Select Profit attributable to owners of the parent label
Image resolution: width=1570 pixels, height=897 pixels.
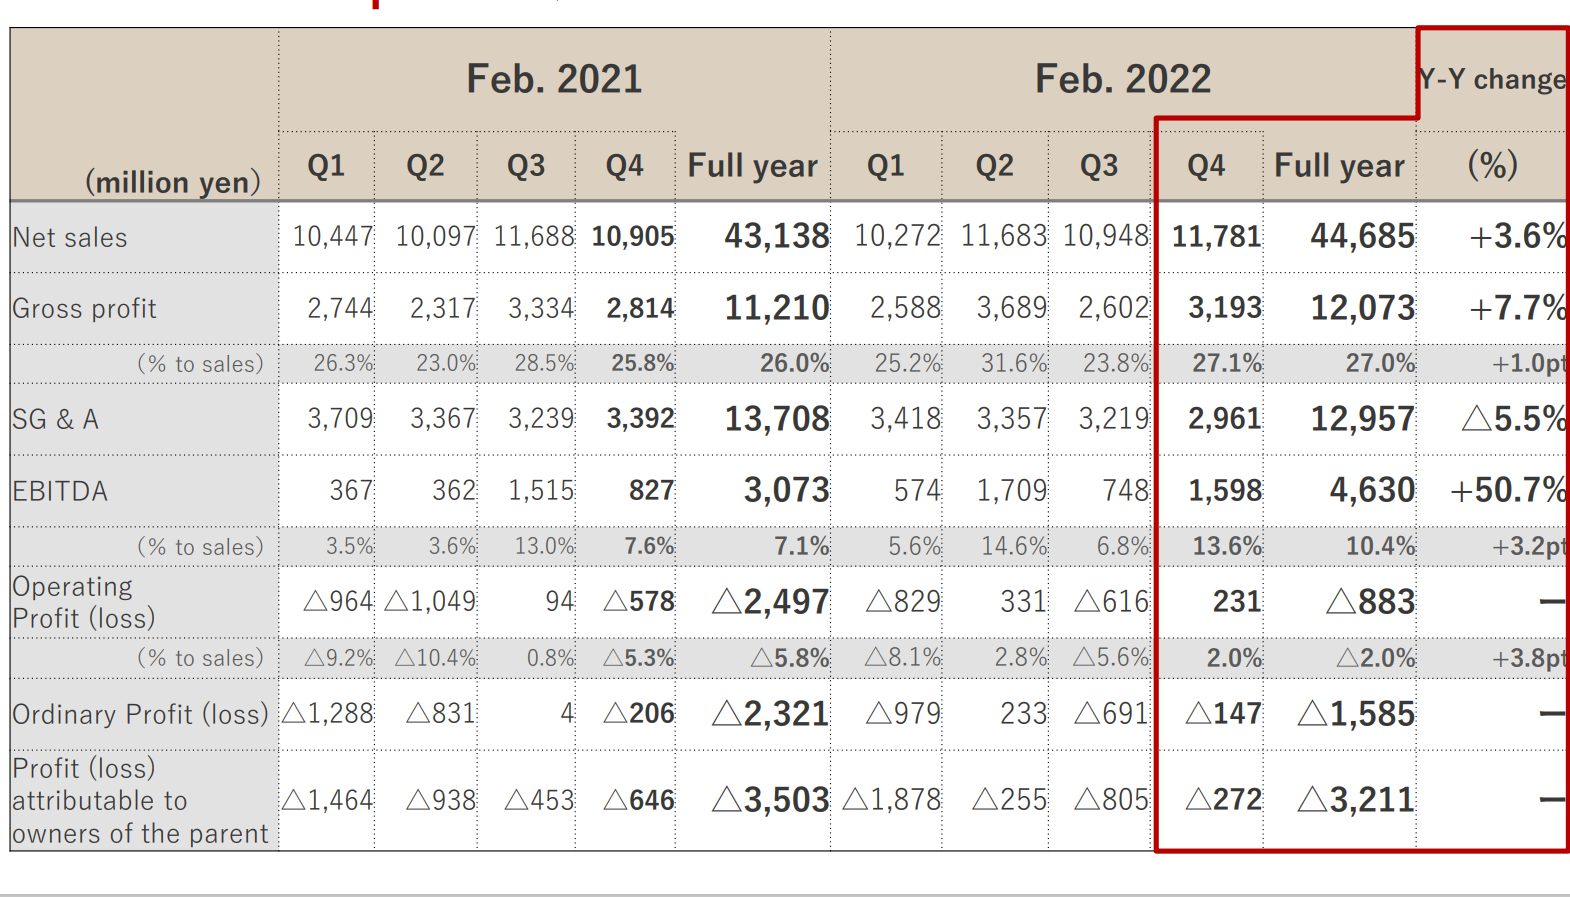pyautogui.click(x=140, y=801)
